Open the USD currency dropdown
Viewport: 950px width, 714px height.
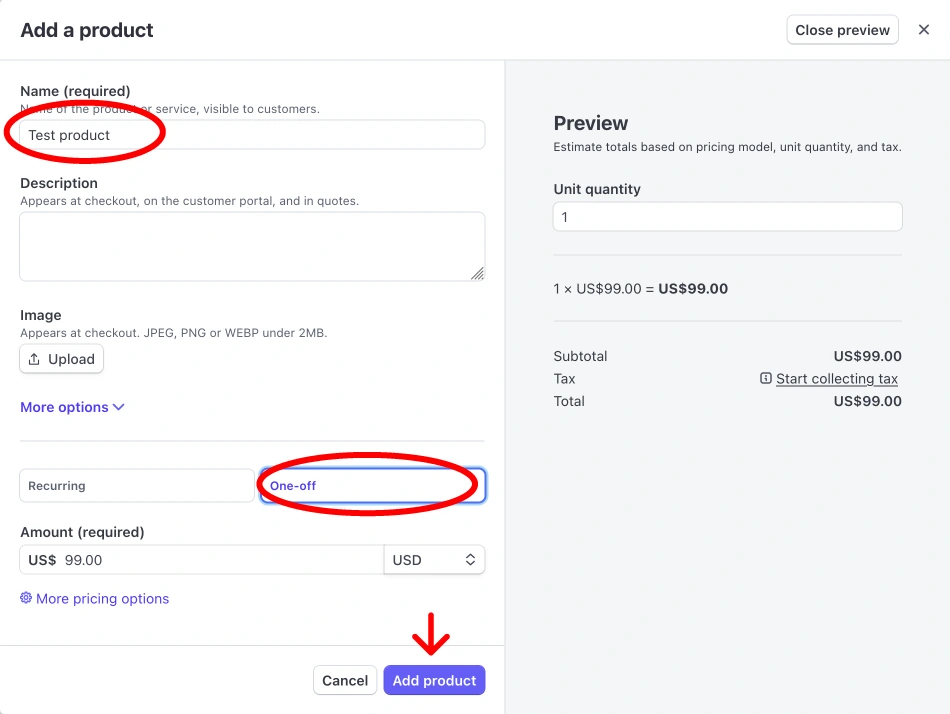click(434, 560)
